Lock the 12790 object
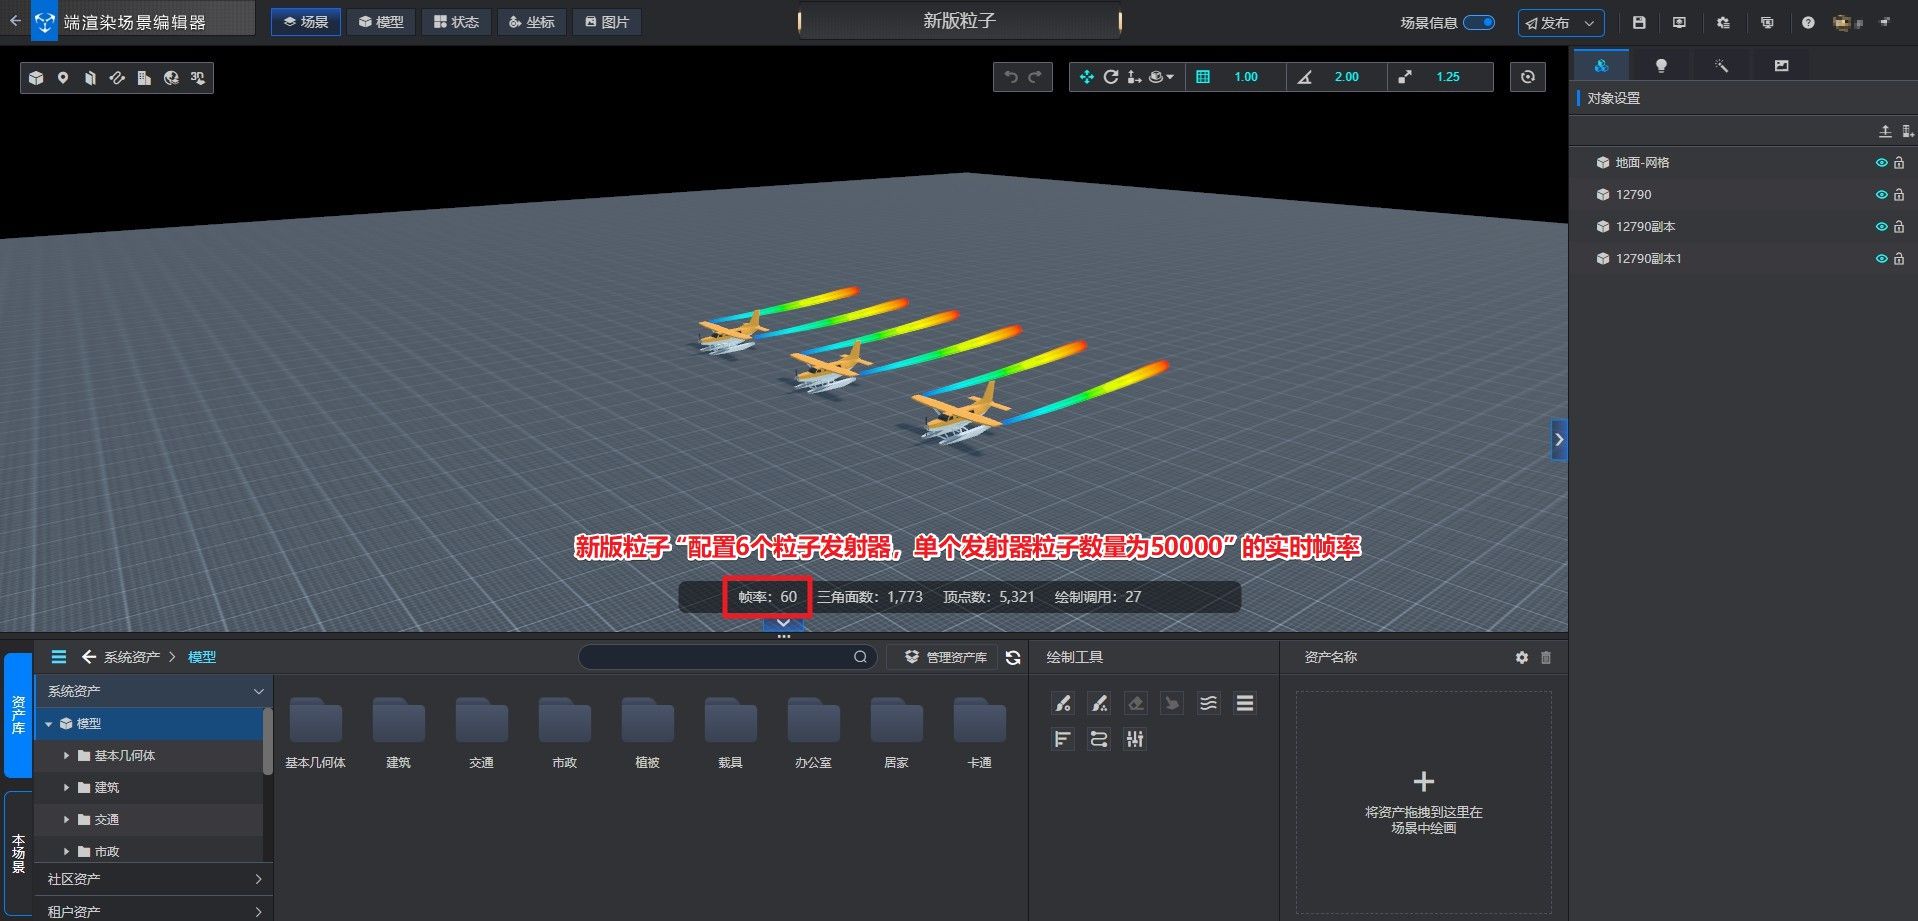1918x921 pixels. 1899,194
